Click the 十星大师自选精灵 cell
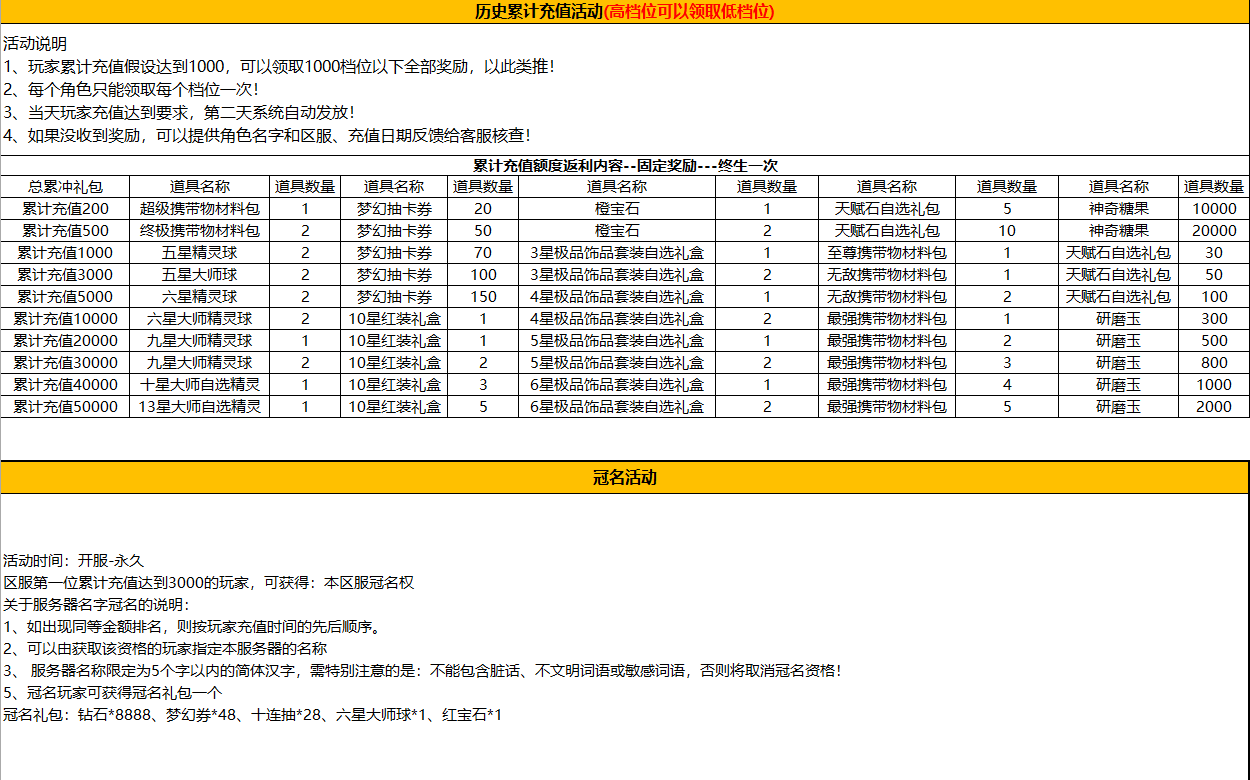 pos(199,385)
